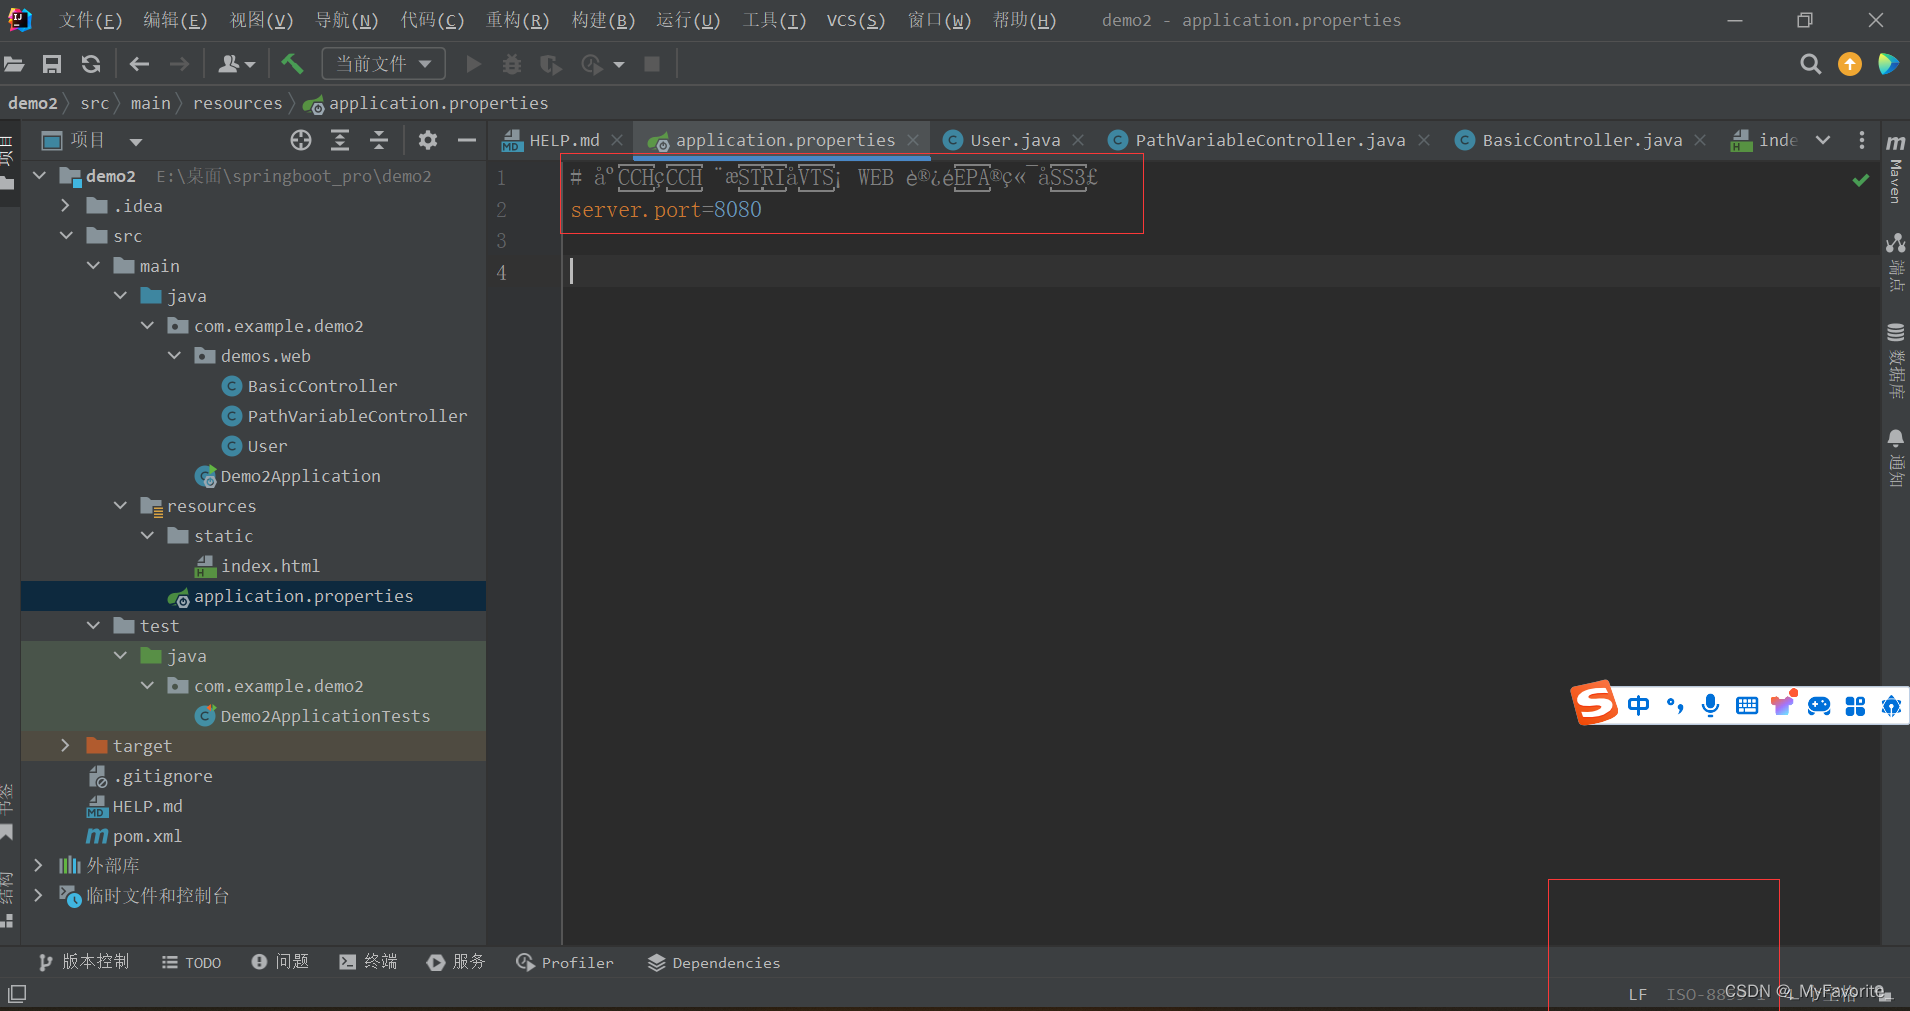The image size is (1910, 1011).
Task: Open the Project view mode dropdown arrow
Action: tap(135, 141)
